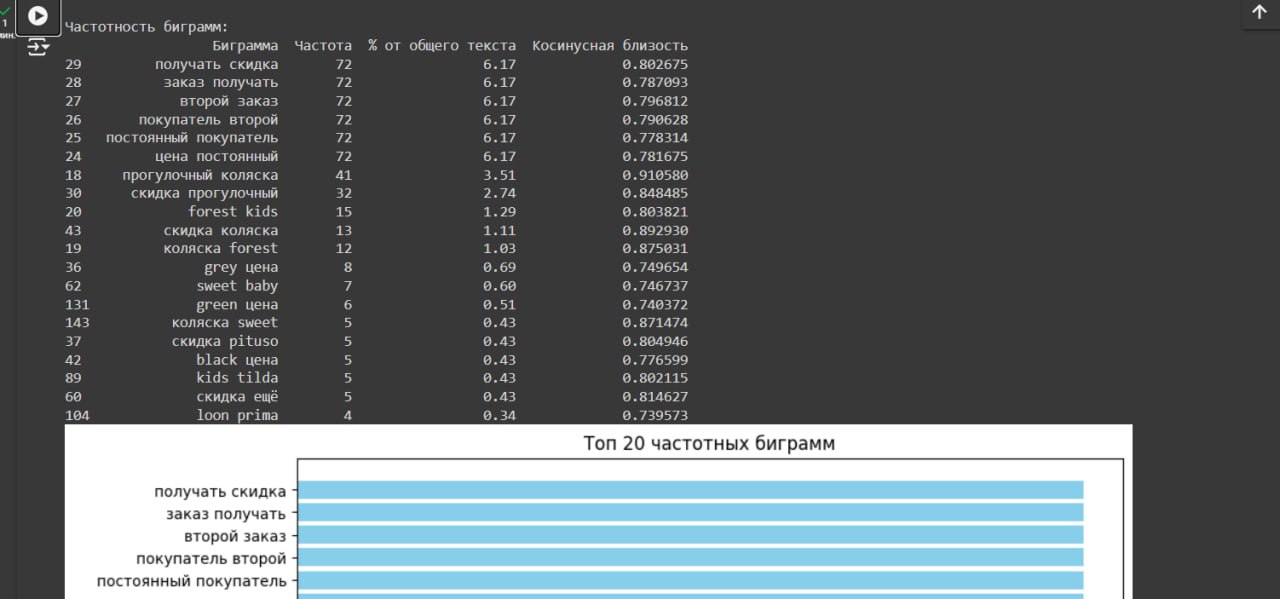Click the 'постоянный покупатель' chart axis label

pyautogui.click(x=191, y=581)
